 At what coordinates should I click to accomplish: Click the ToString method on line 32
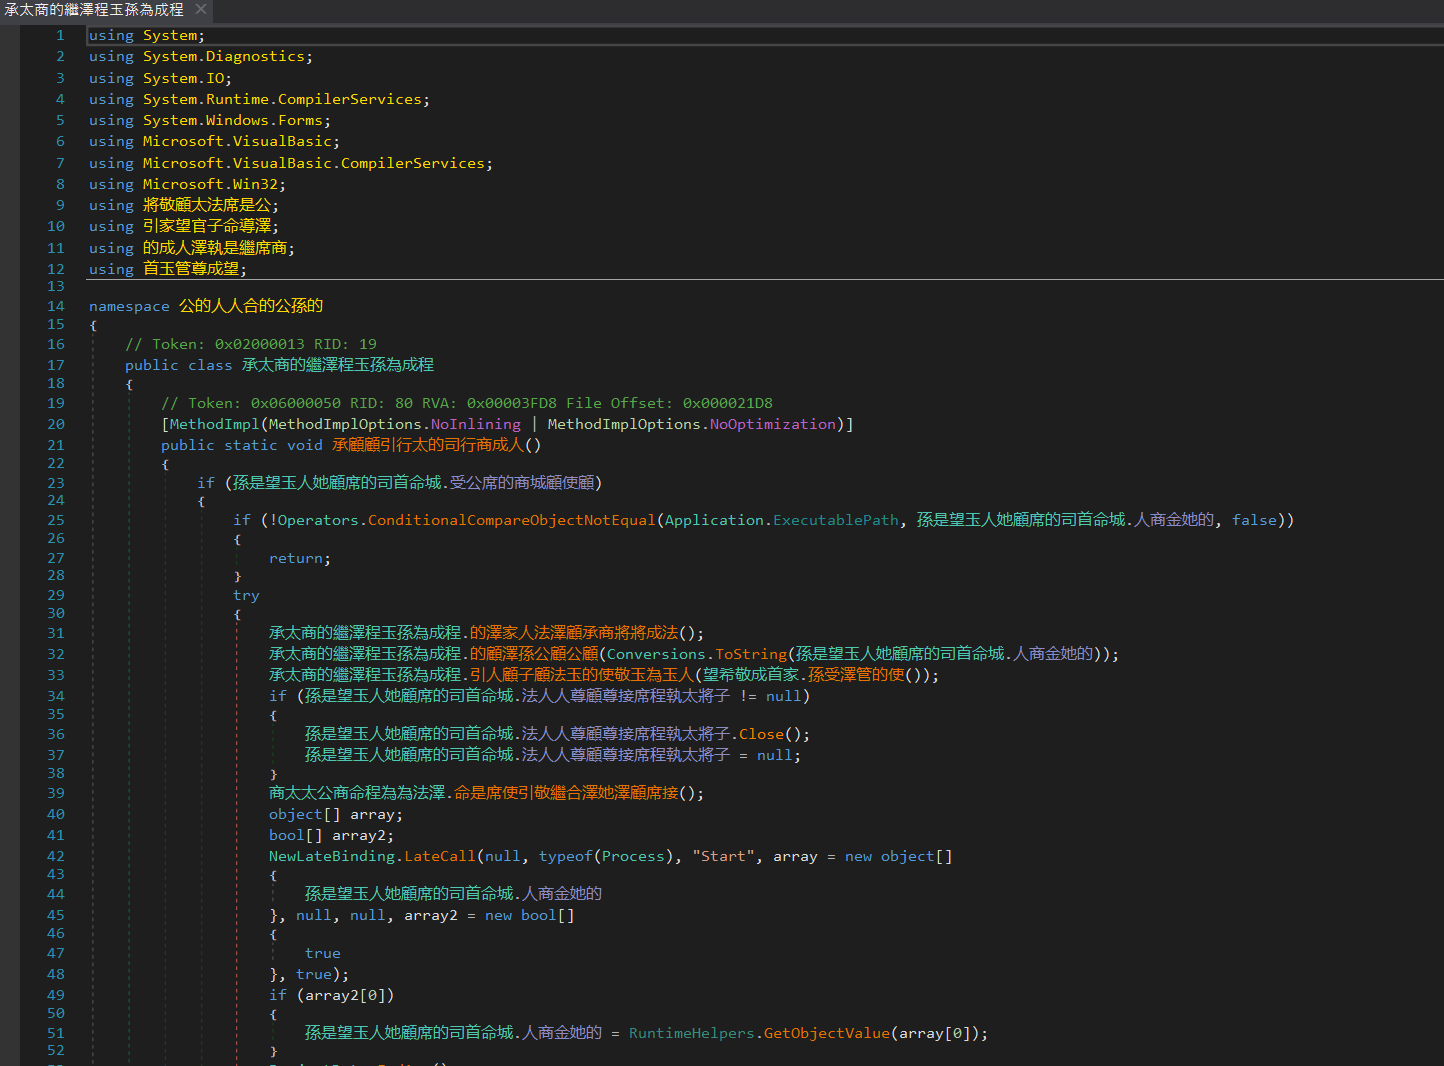point(751,654)
